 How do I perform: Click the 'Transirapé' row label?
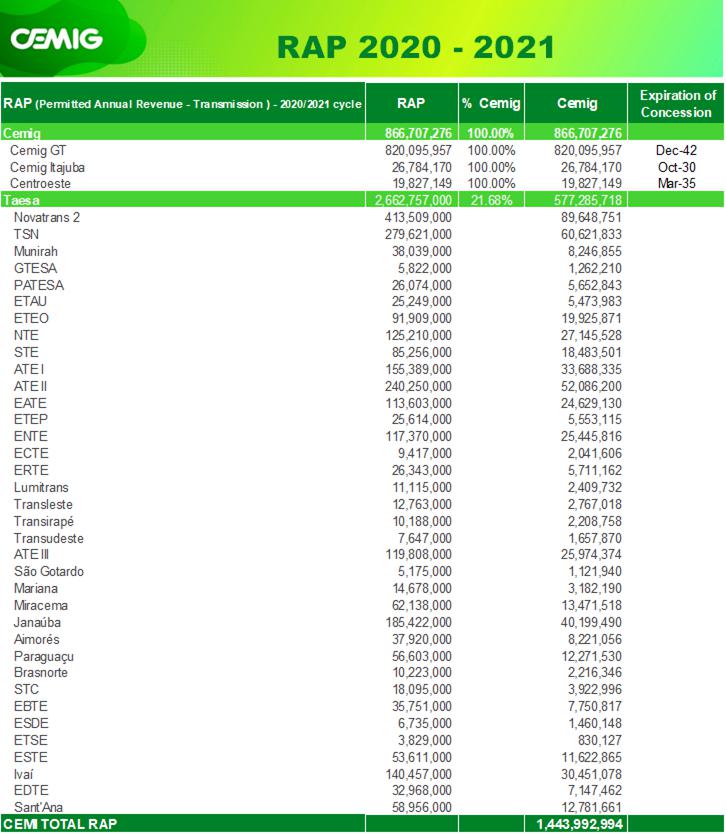[44, 522]
